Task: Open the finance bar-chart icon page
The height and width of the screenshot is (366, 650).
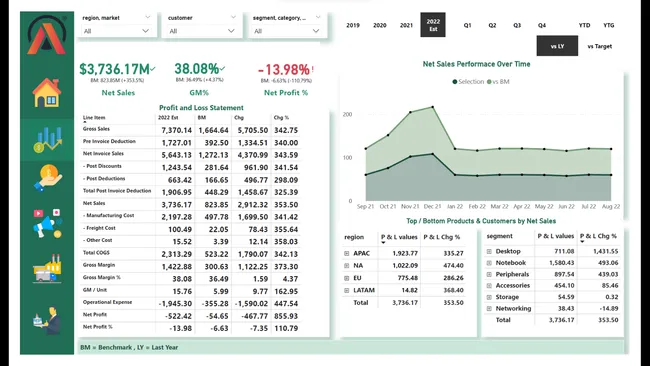Action: (x=47, y=139)
